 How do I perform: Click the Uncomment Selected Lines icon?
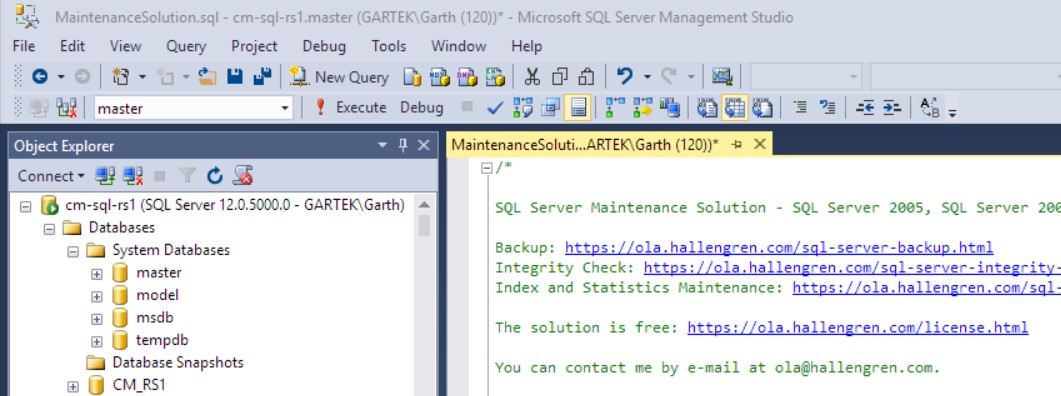[x=827, y=107]
